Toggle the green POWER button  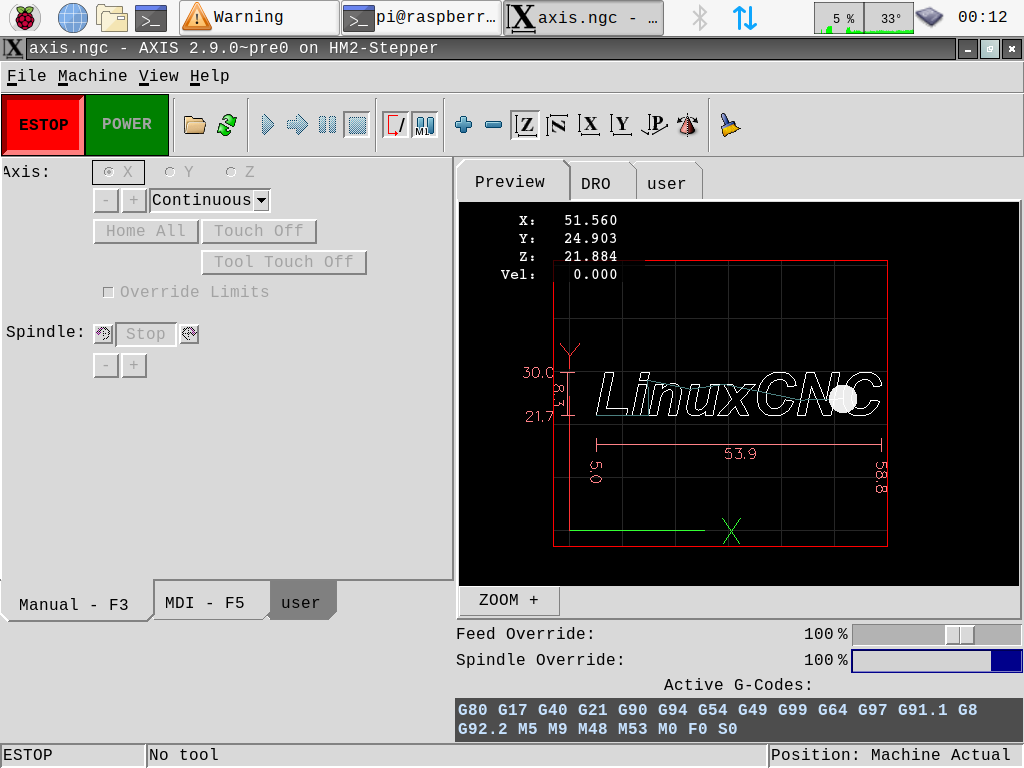point(127,125)
